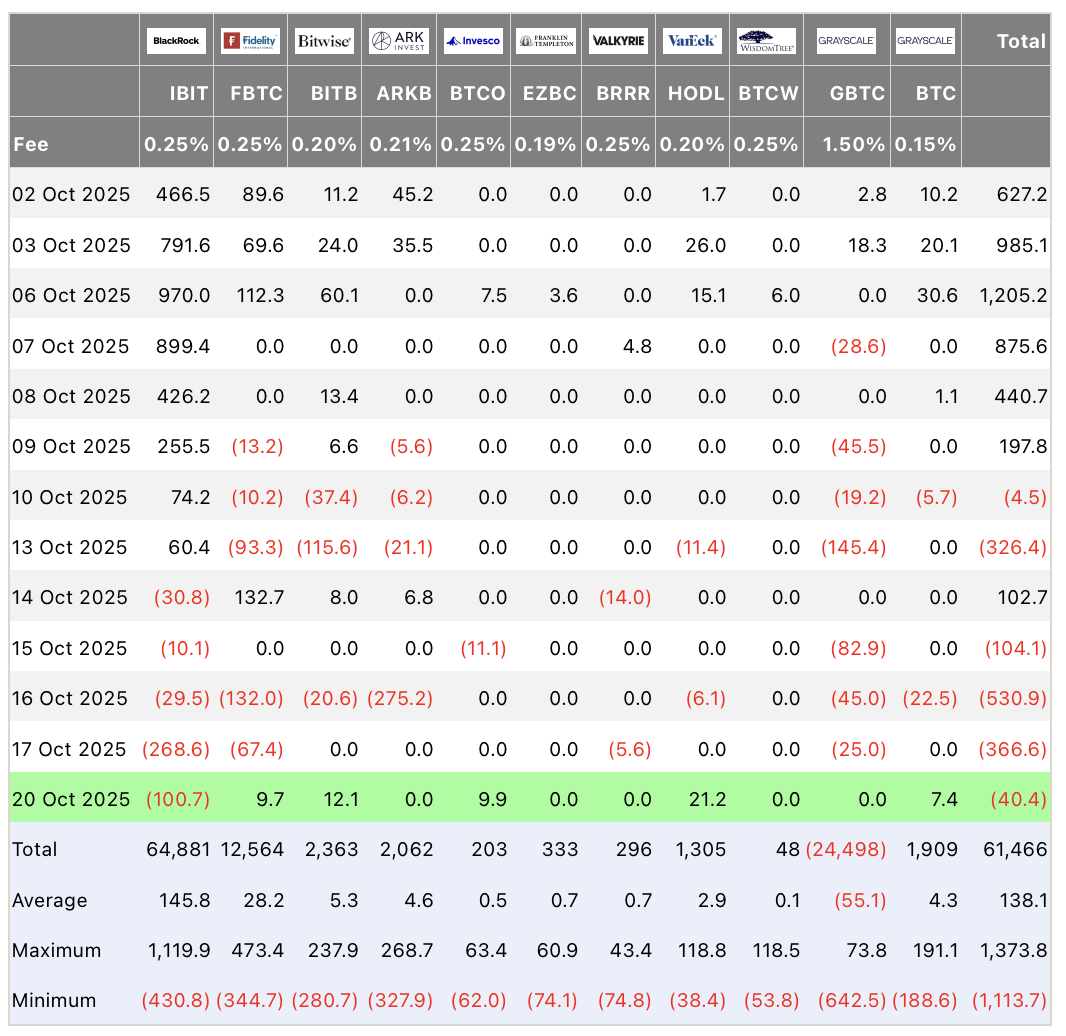Click the 06 Oct 2025 row date
This screenshot has height=1036, width=1066.
(x=71, y=295)
